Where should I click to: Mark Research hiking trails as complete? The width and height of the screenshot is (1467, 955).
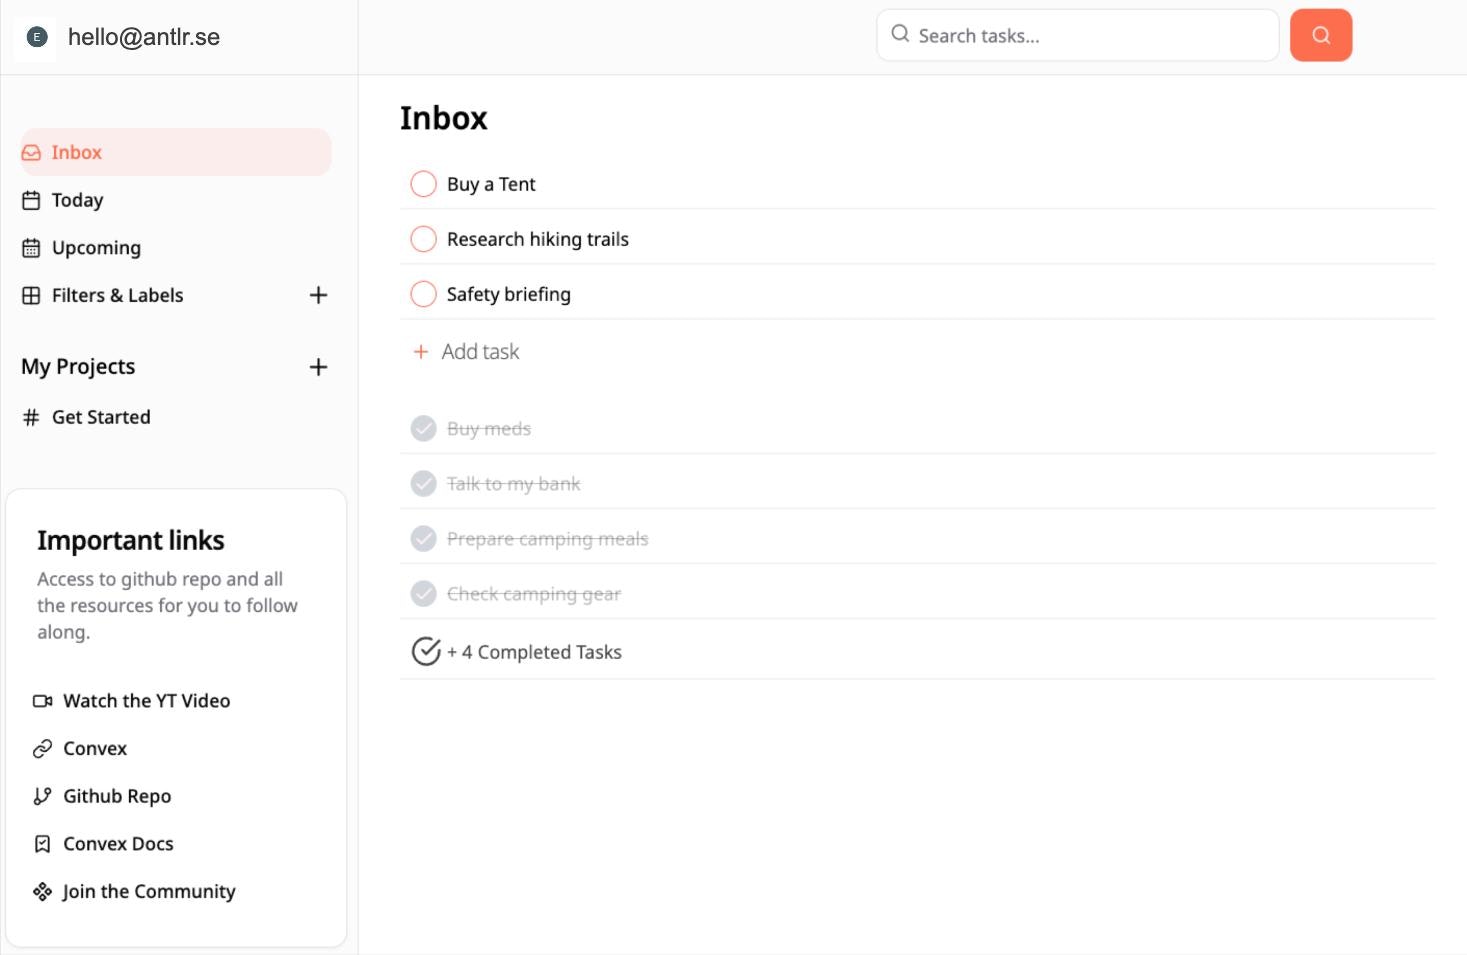[424, 239]
